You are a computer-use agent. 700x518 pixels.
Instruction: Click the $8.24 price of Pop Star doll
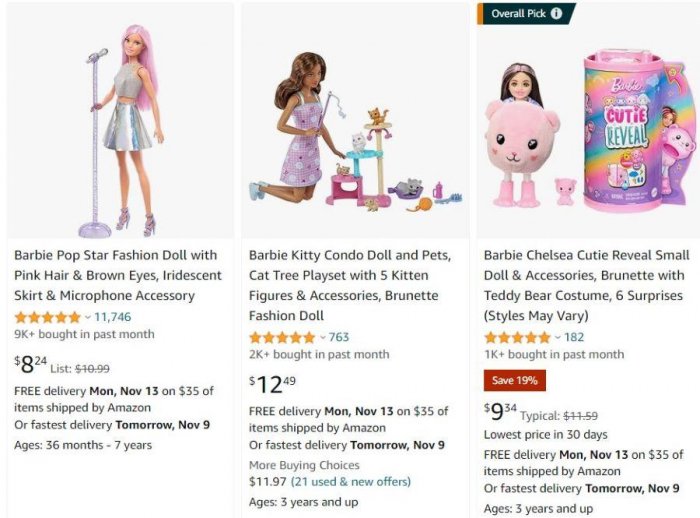[31, 364]
